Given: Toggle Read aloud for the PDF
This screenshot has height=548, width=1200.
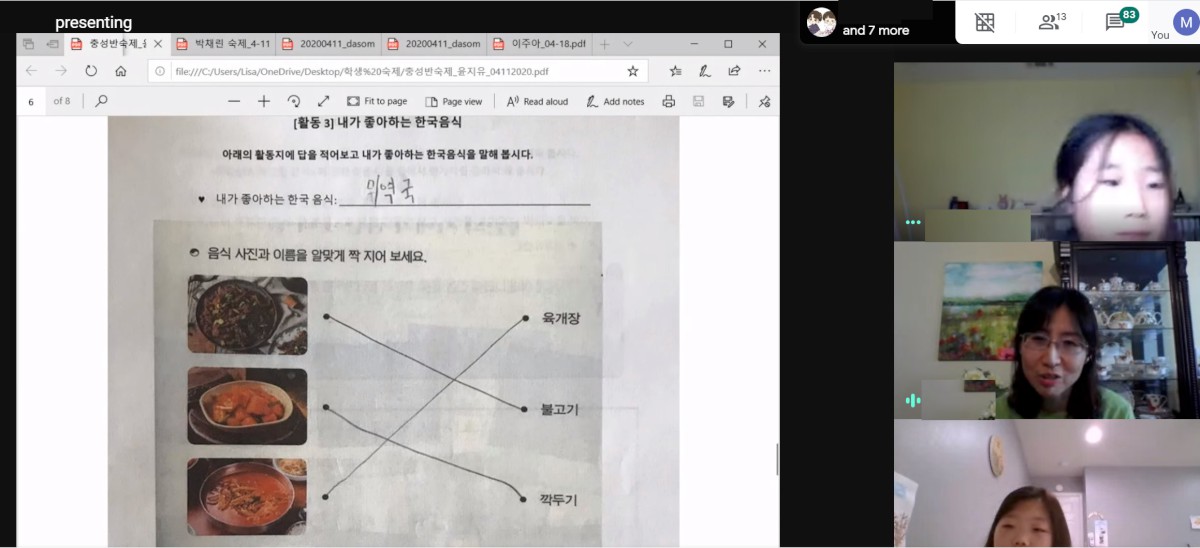Looking at the screenshot, I should click(x=537, y=101).
